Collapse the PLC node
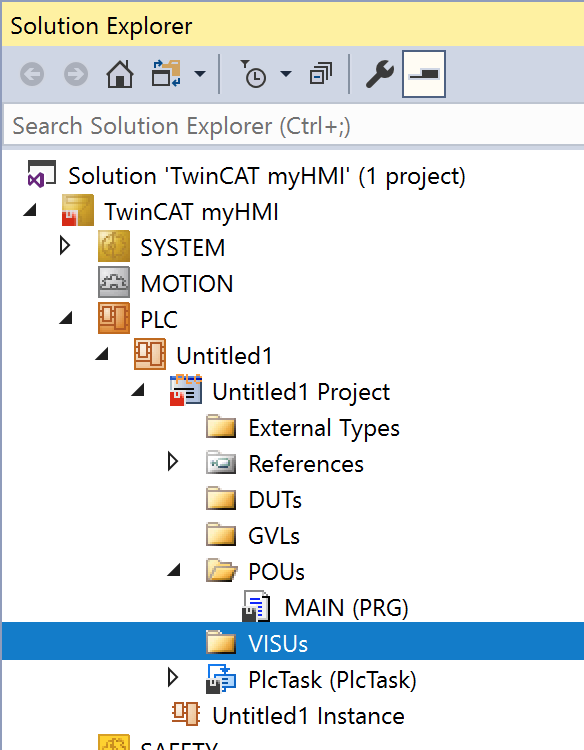The image size is (584, 750). coord(66,318)
